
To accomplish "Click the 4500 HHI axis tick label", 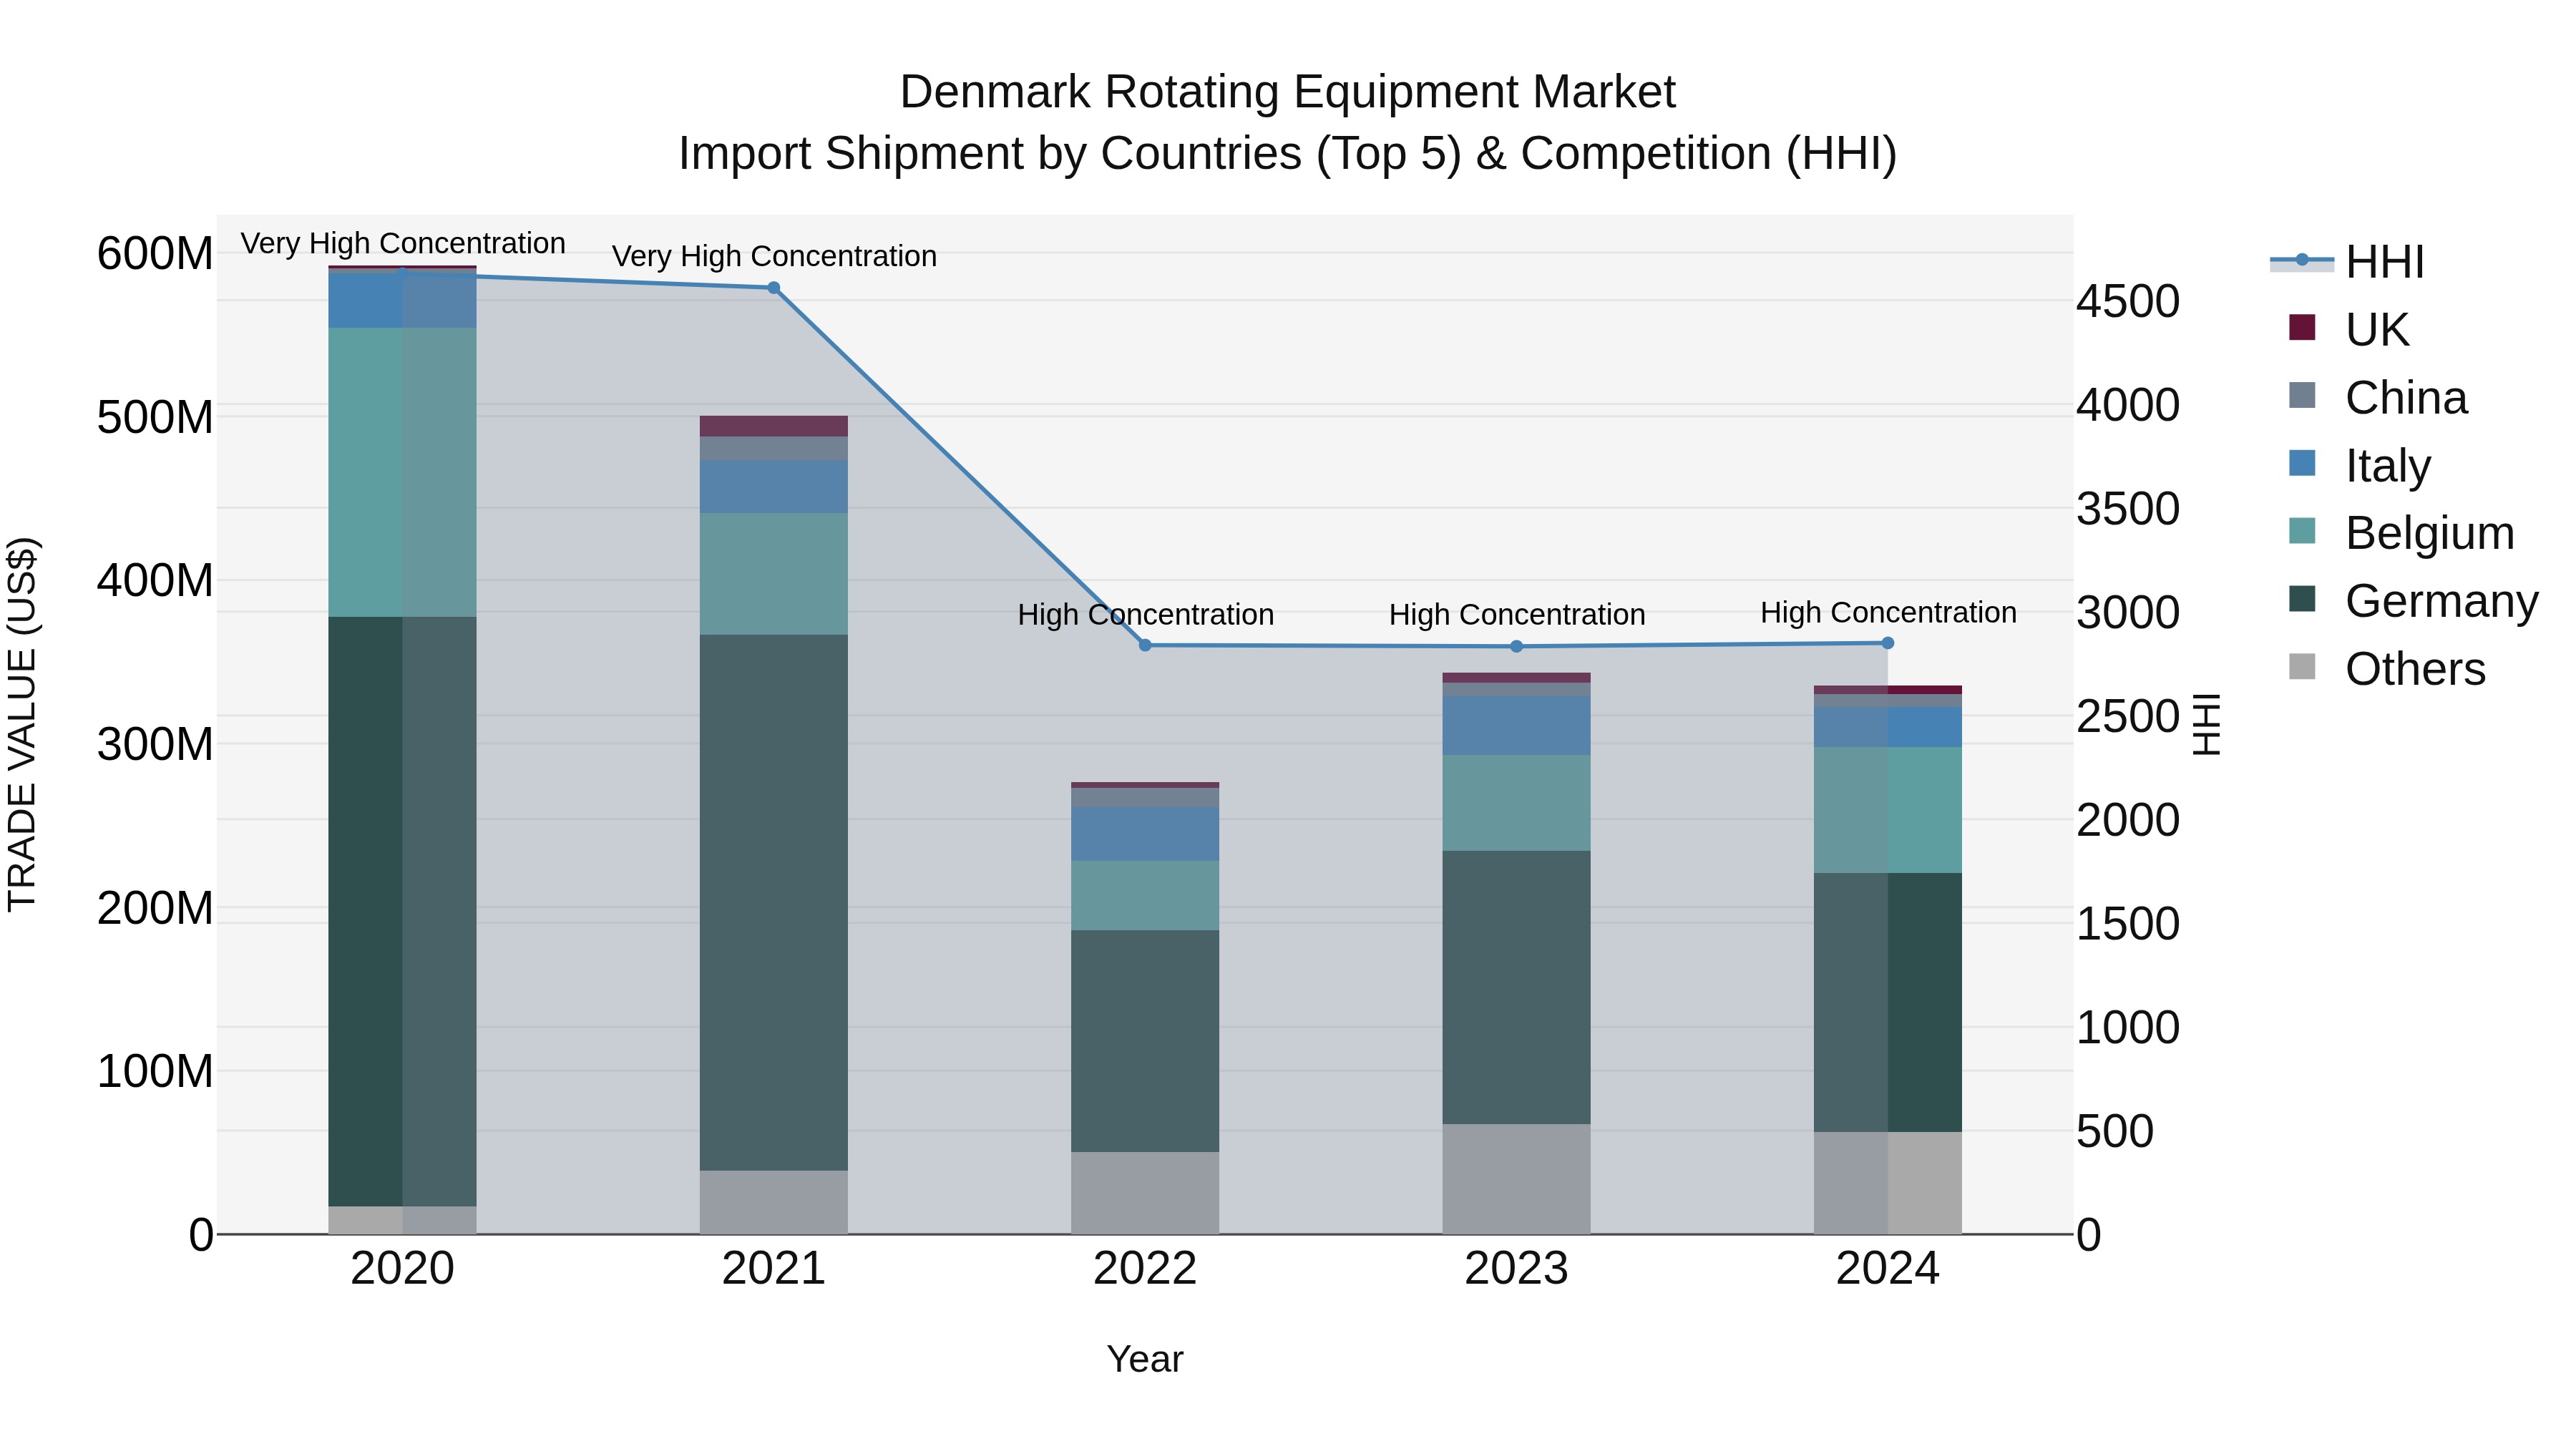I will click(2128, 301).
